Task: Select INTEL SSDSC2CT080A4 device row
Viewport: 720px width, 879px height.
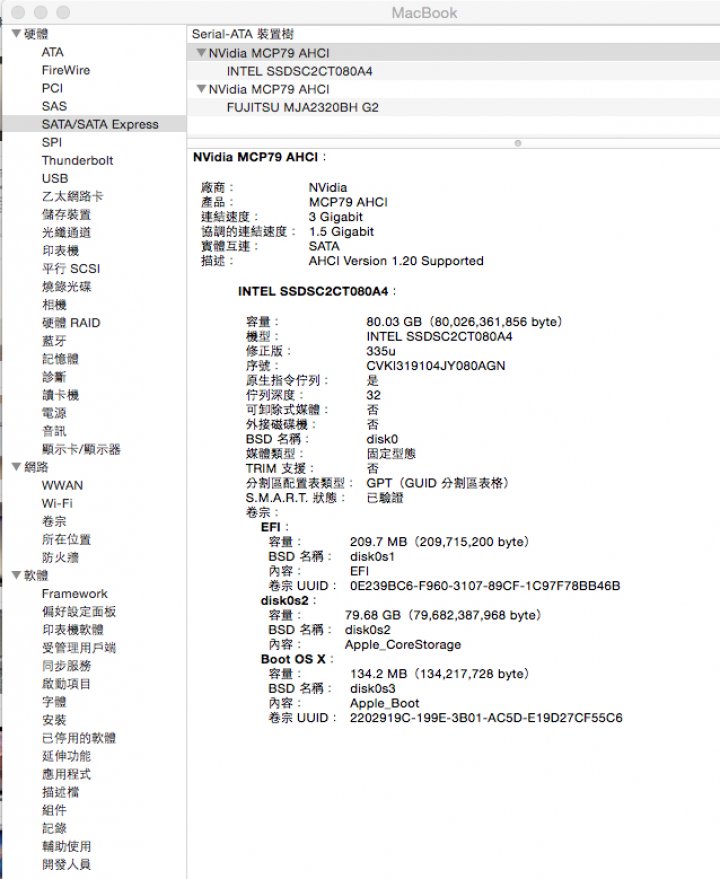Action: (x=453, y=71)
